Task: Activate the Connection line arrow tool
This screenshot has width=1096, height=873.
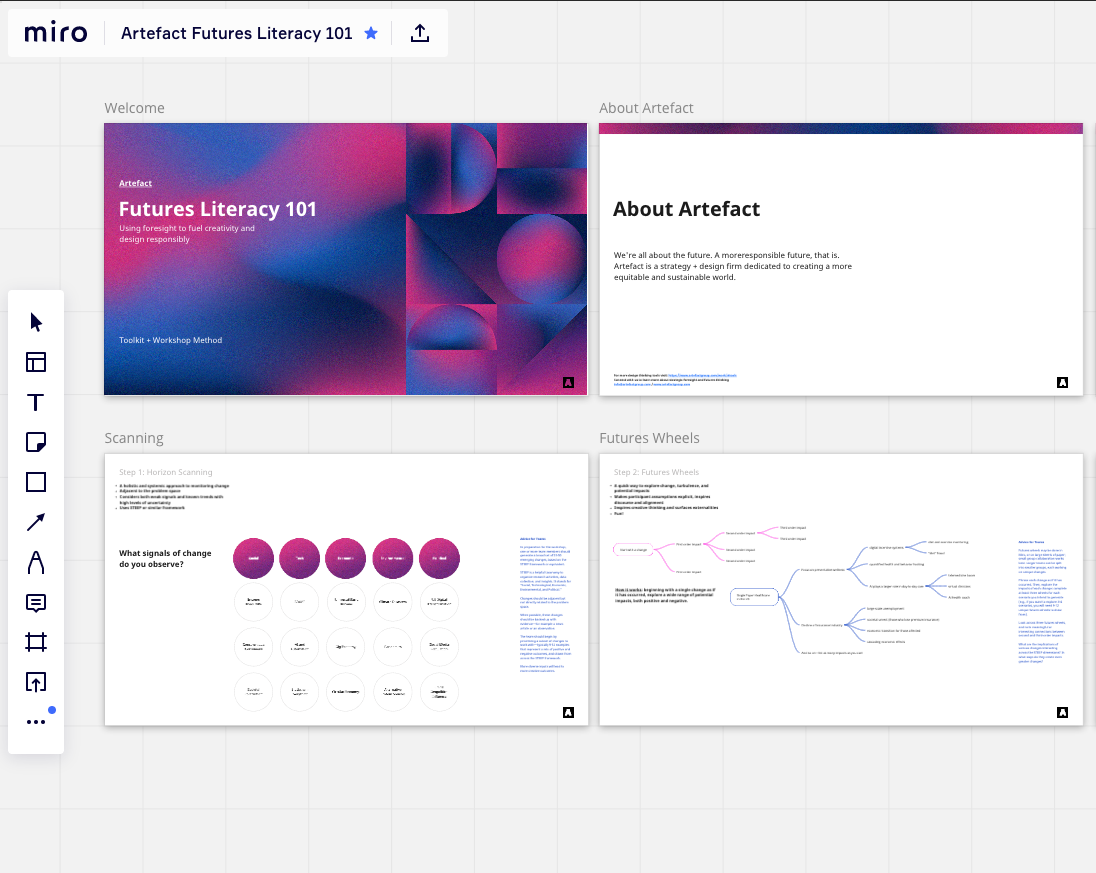Action: point(36,522)
